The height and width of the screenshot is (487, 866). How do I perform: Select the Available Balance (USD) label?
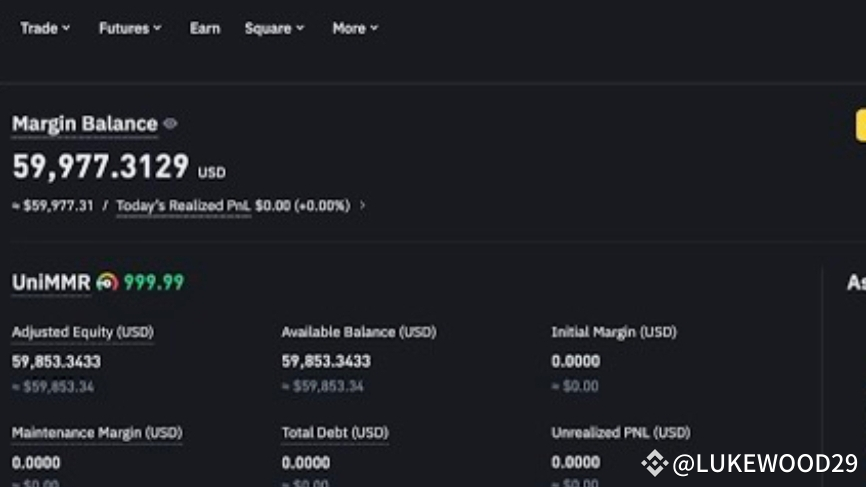pyautogui.click(x=359, y=331)
